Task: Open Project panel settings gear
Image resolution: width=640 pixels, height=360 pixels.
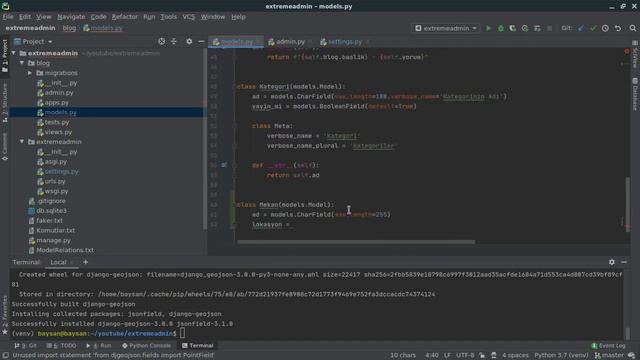Action: [x=189, y=41]
